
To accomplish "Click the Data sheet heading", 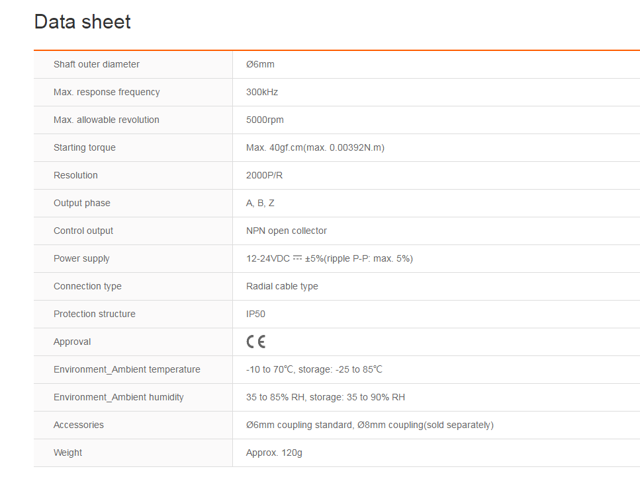I will 82,22.
